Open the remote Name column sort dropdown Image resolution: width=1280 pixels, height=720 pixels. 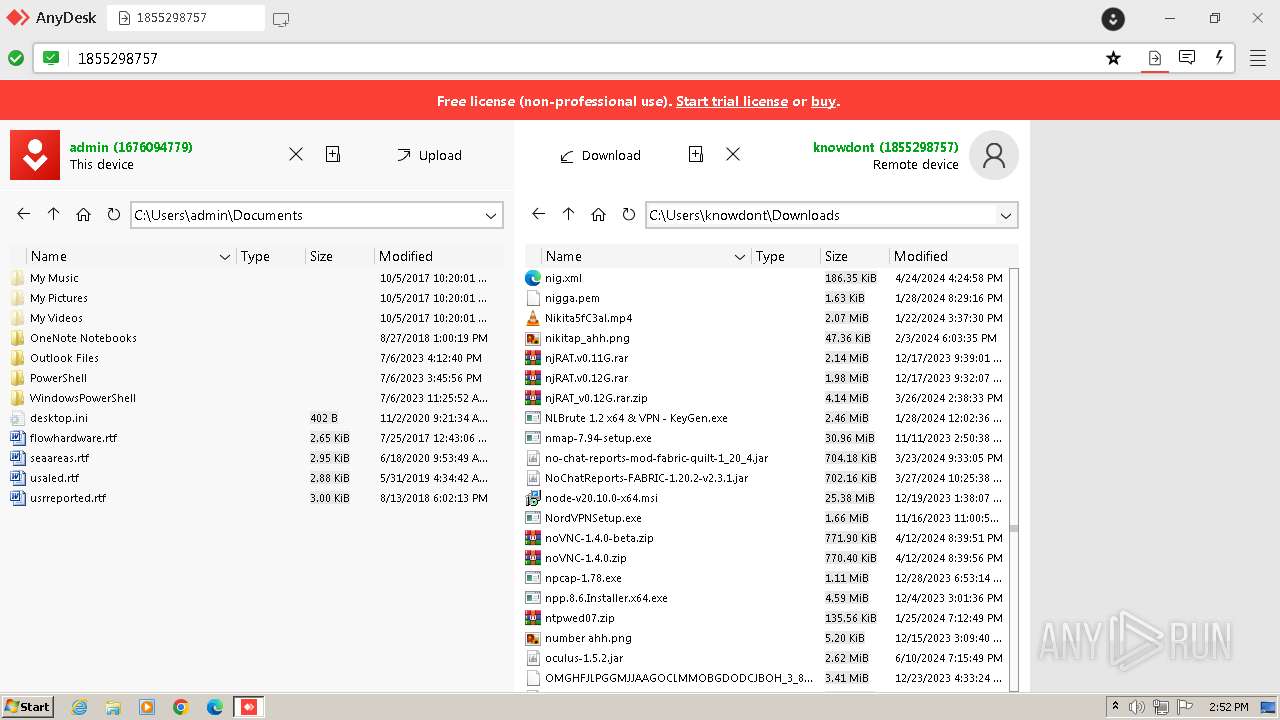pos(740,257)
